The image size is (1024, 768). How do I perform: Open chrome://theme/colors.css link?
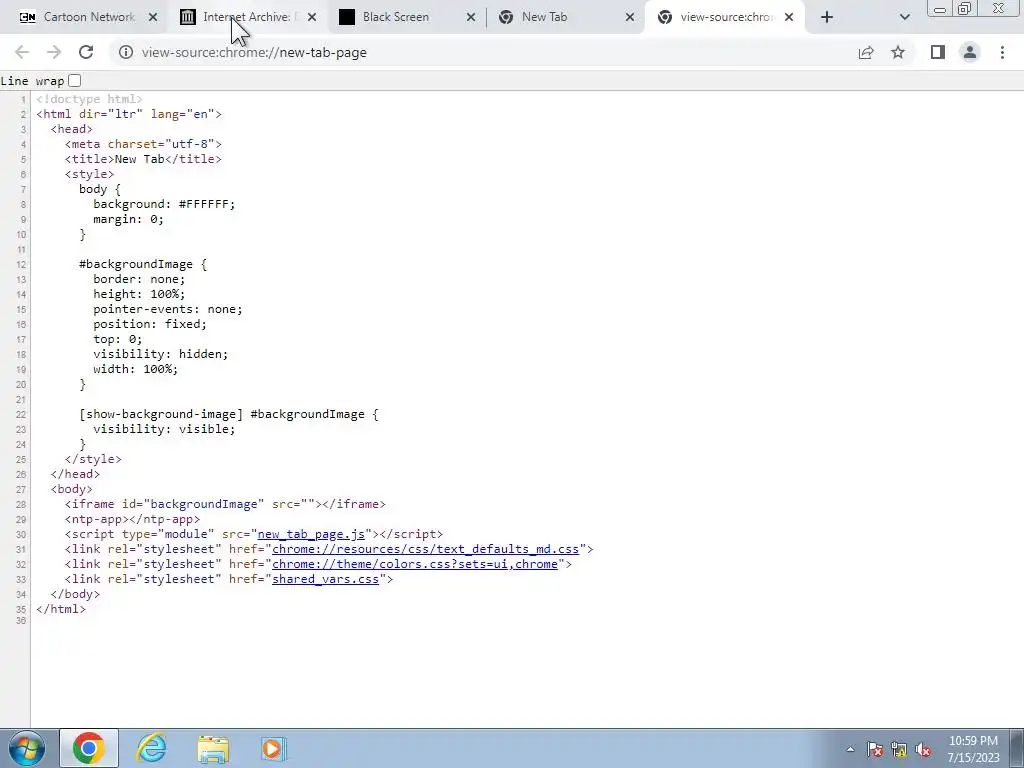[x=415, y=564]
